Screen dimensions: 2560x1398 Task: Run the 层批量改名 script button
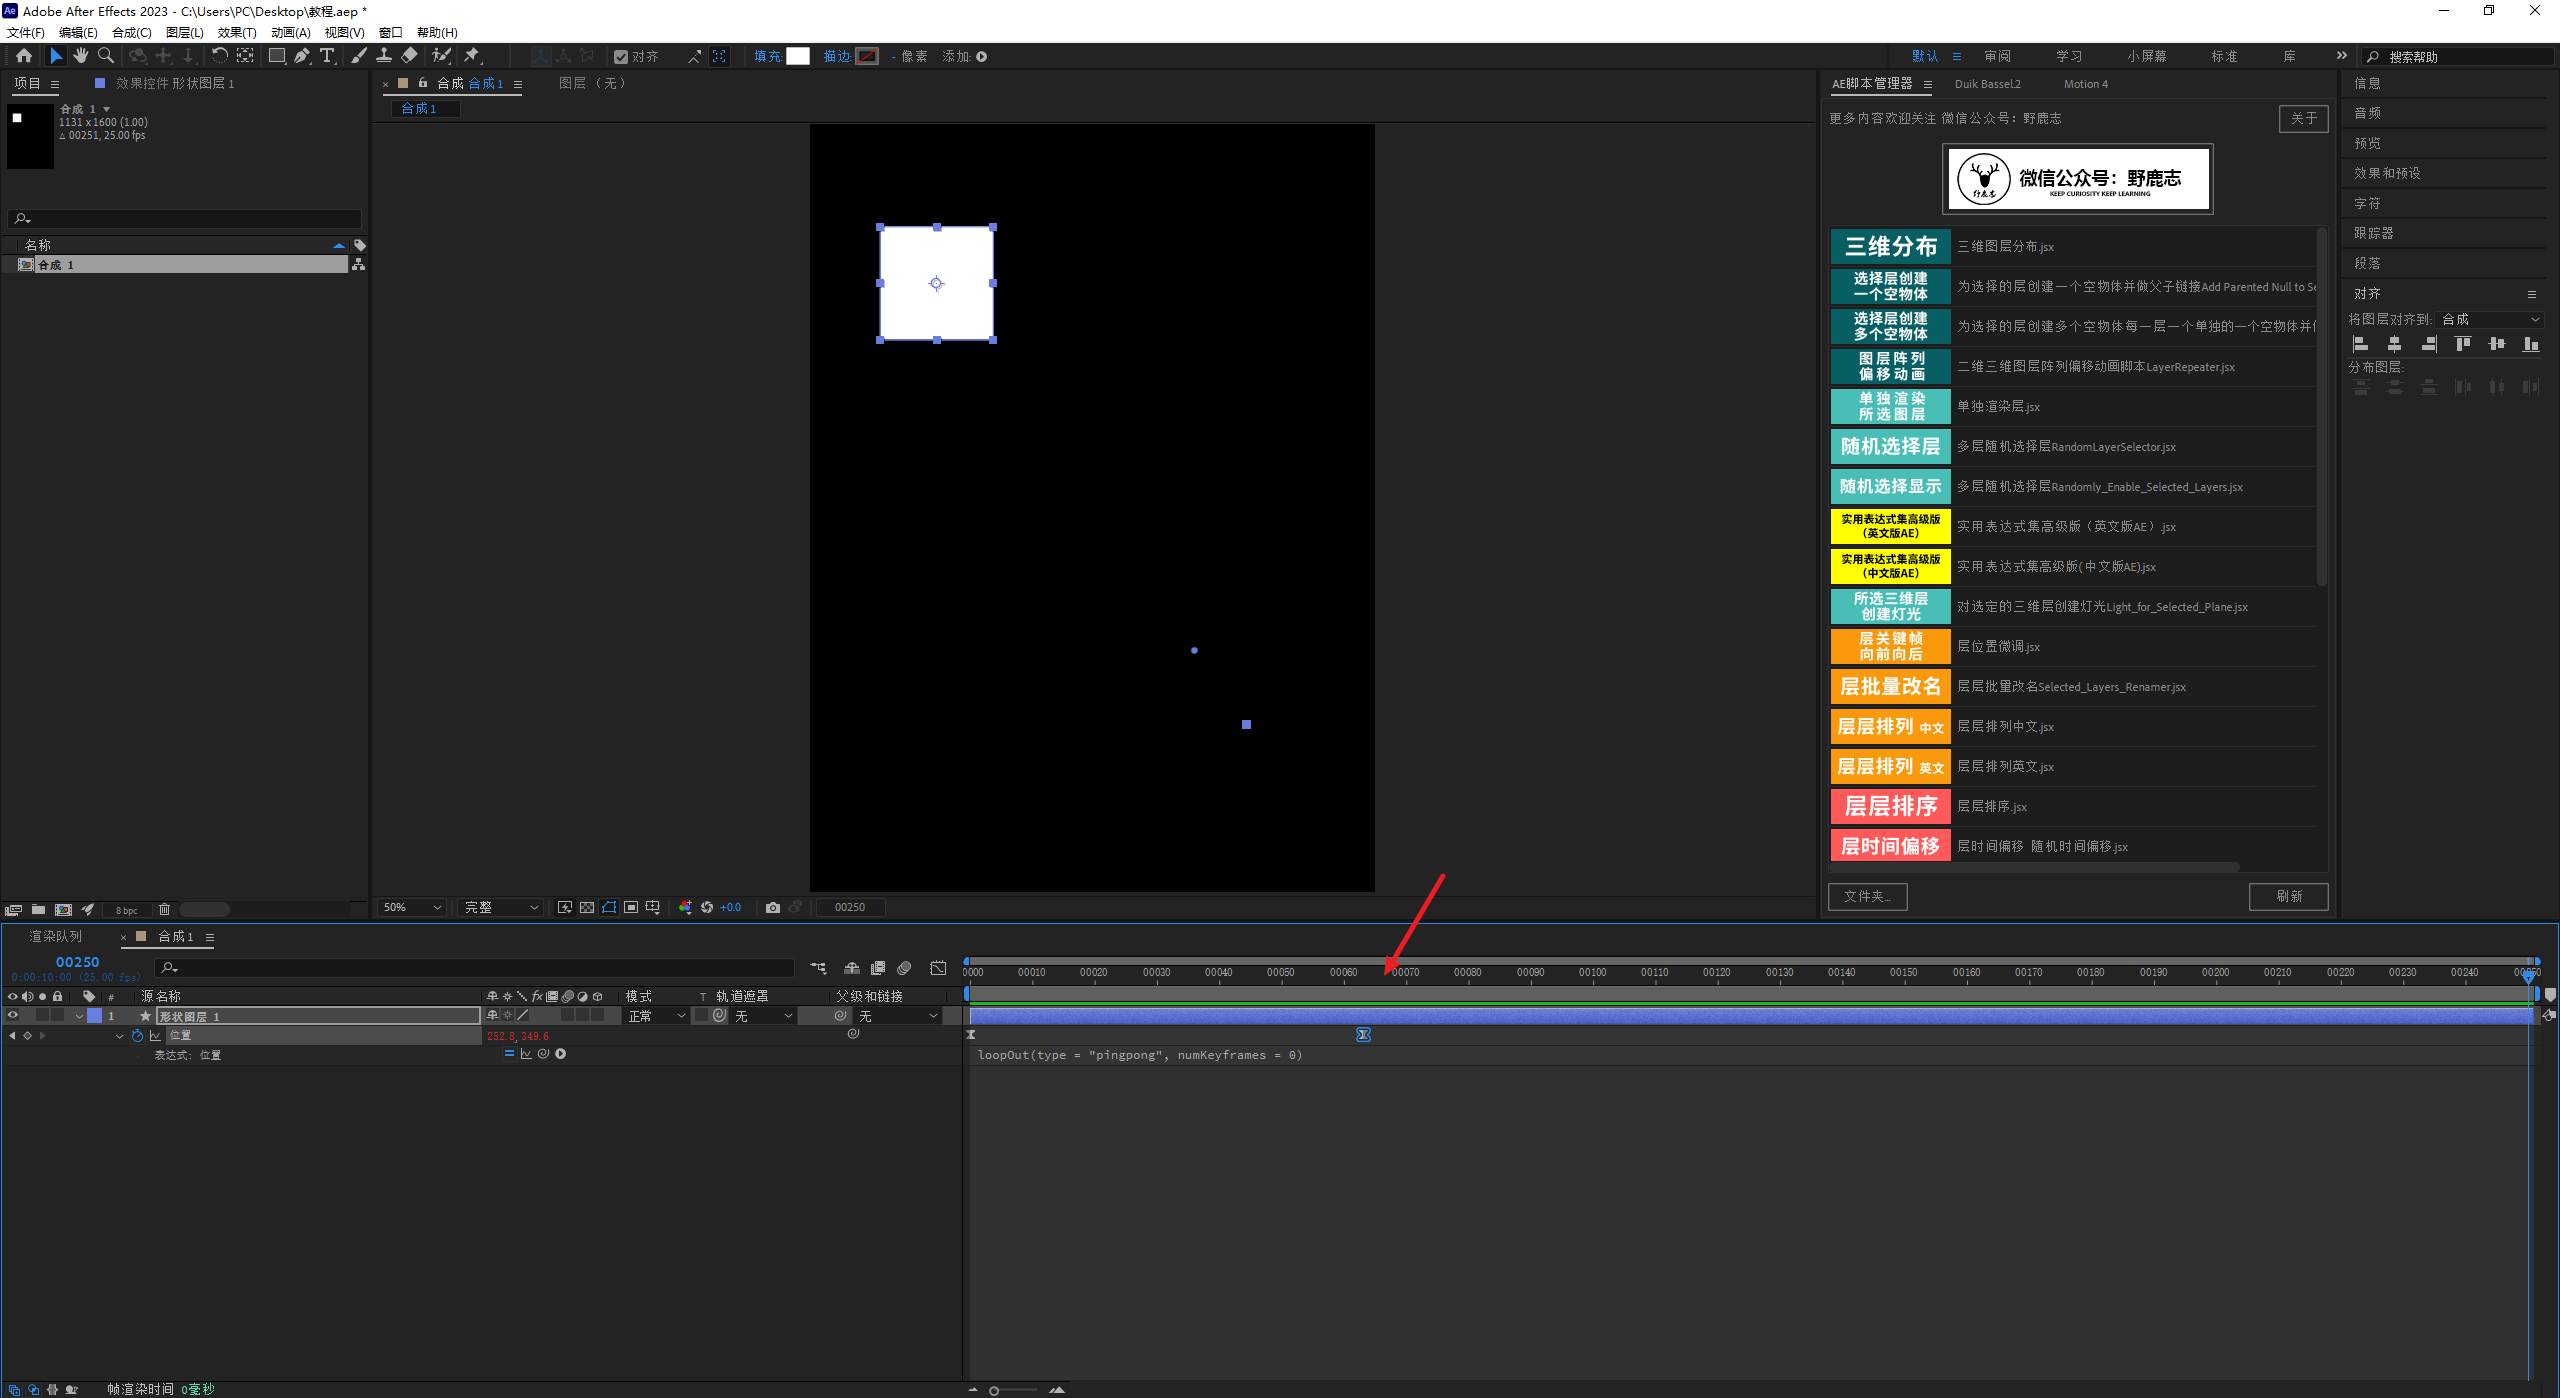1890,686
